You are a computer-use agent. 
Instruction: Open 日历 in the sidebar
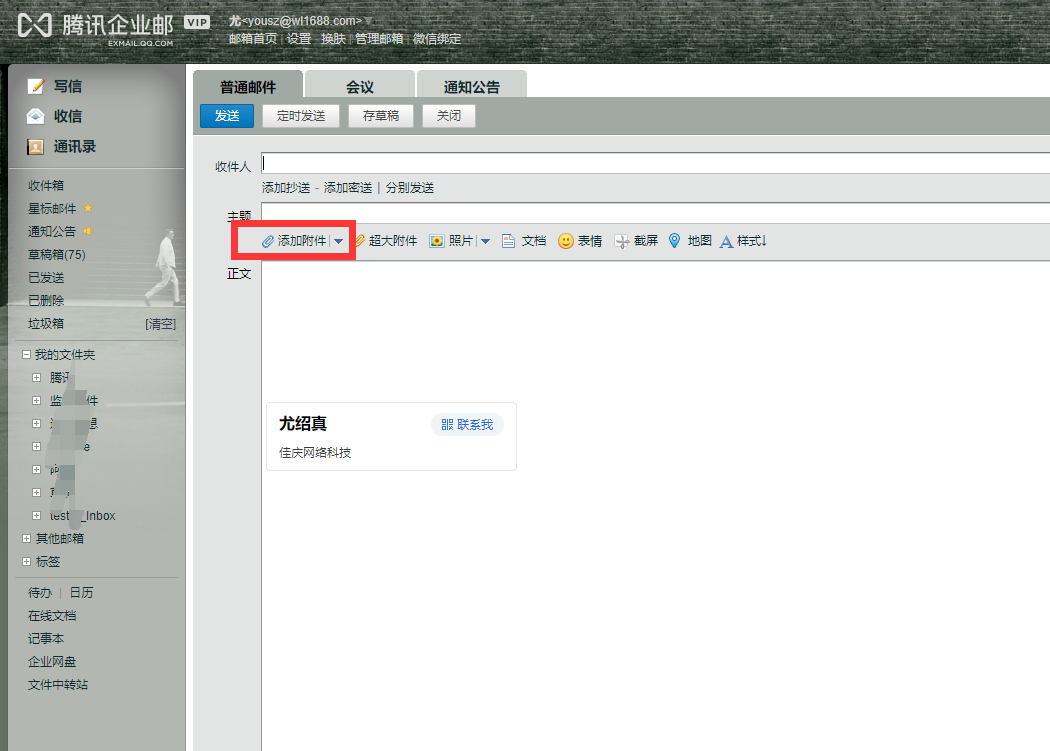pyautogui.click(x=82, y=593)
